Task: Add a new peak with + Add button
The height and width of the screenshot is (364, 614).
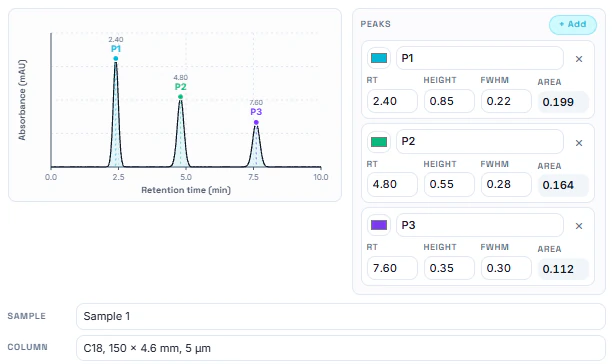Action: (572, 25)
